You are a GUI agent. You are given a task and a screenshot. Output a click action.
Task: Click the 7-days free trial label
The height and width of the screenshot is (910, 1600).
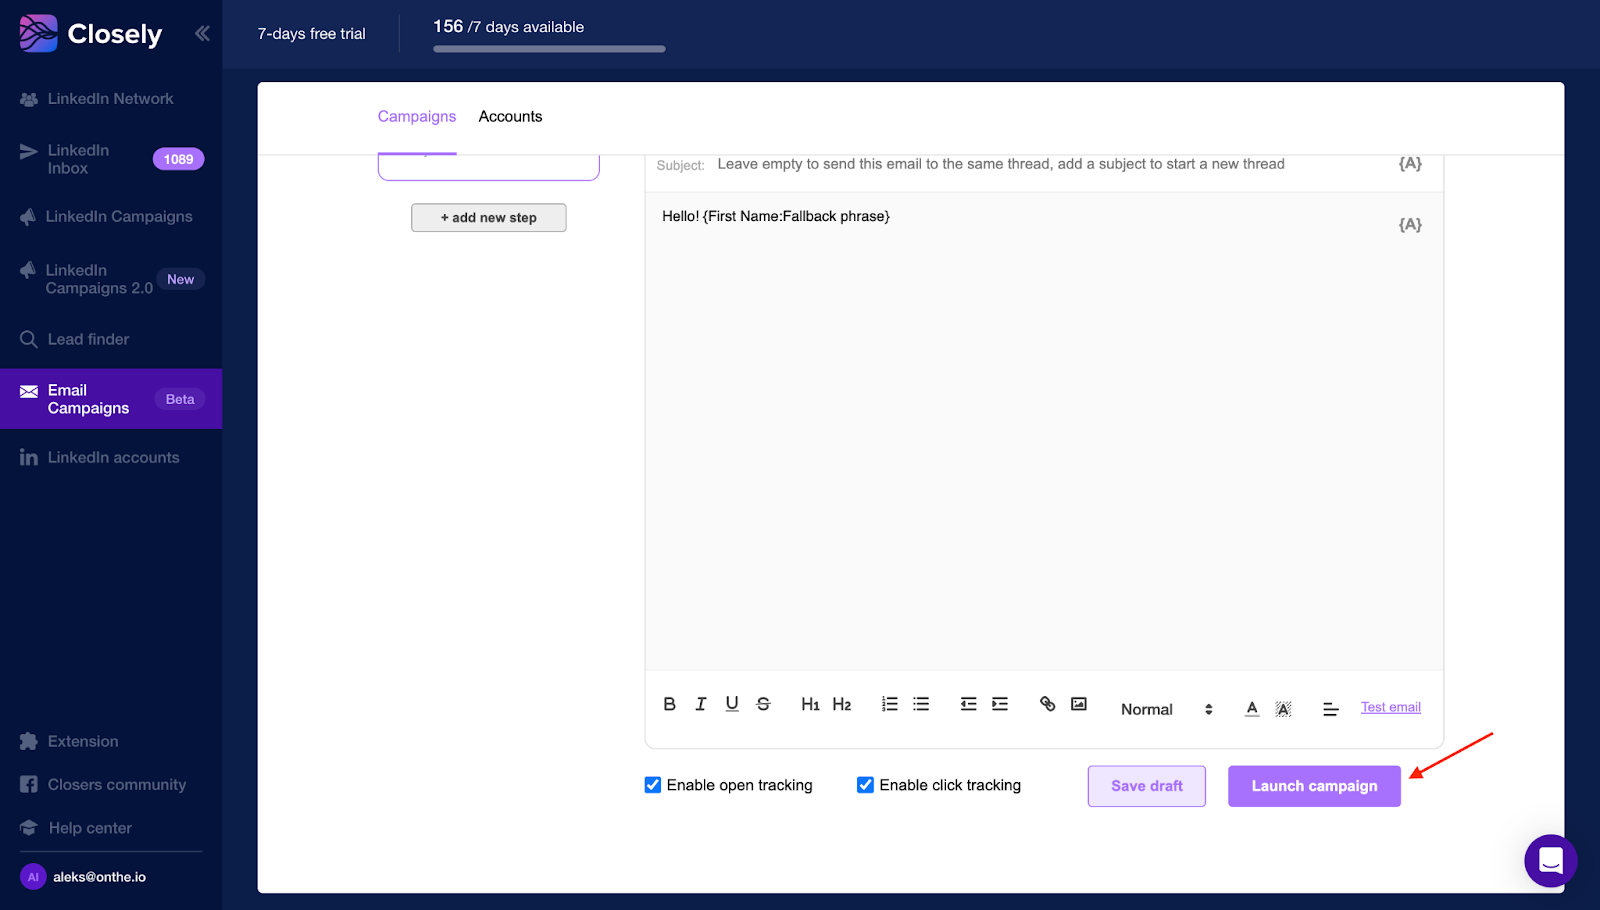coord(312,34)
